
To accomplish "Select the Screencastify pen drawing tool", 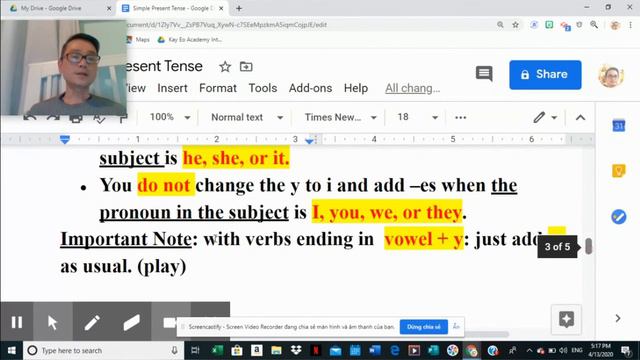I will pos(92,322).
